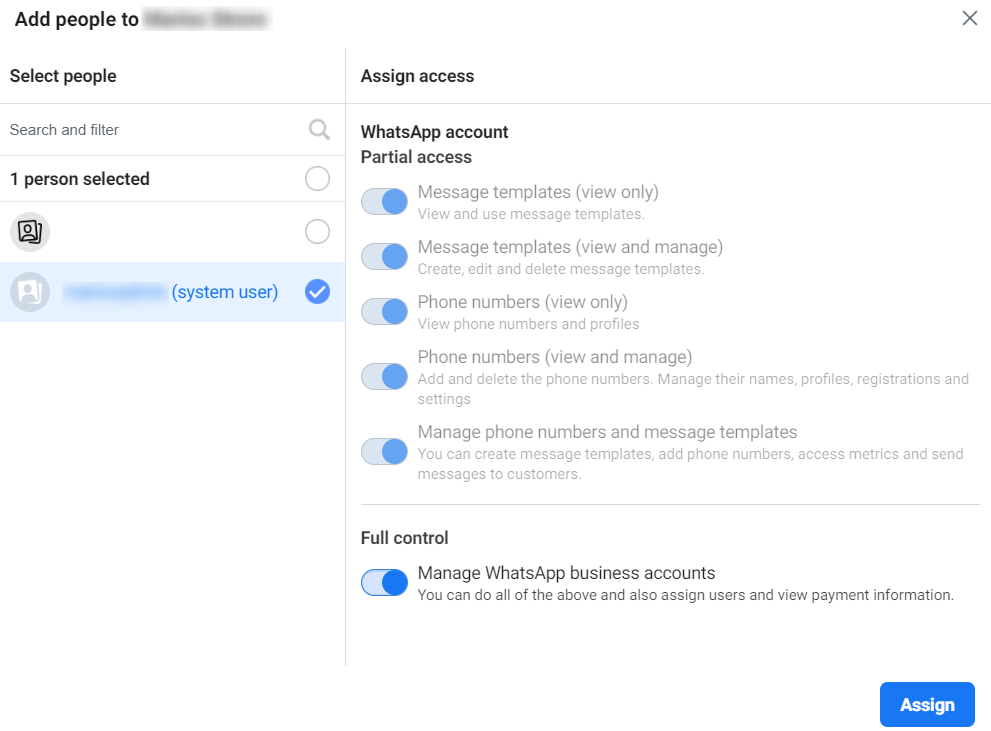The width and height of the screenshot is (991, 731).
Task: Click 'Select people' heading
Action: click(x=63, y=76)
